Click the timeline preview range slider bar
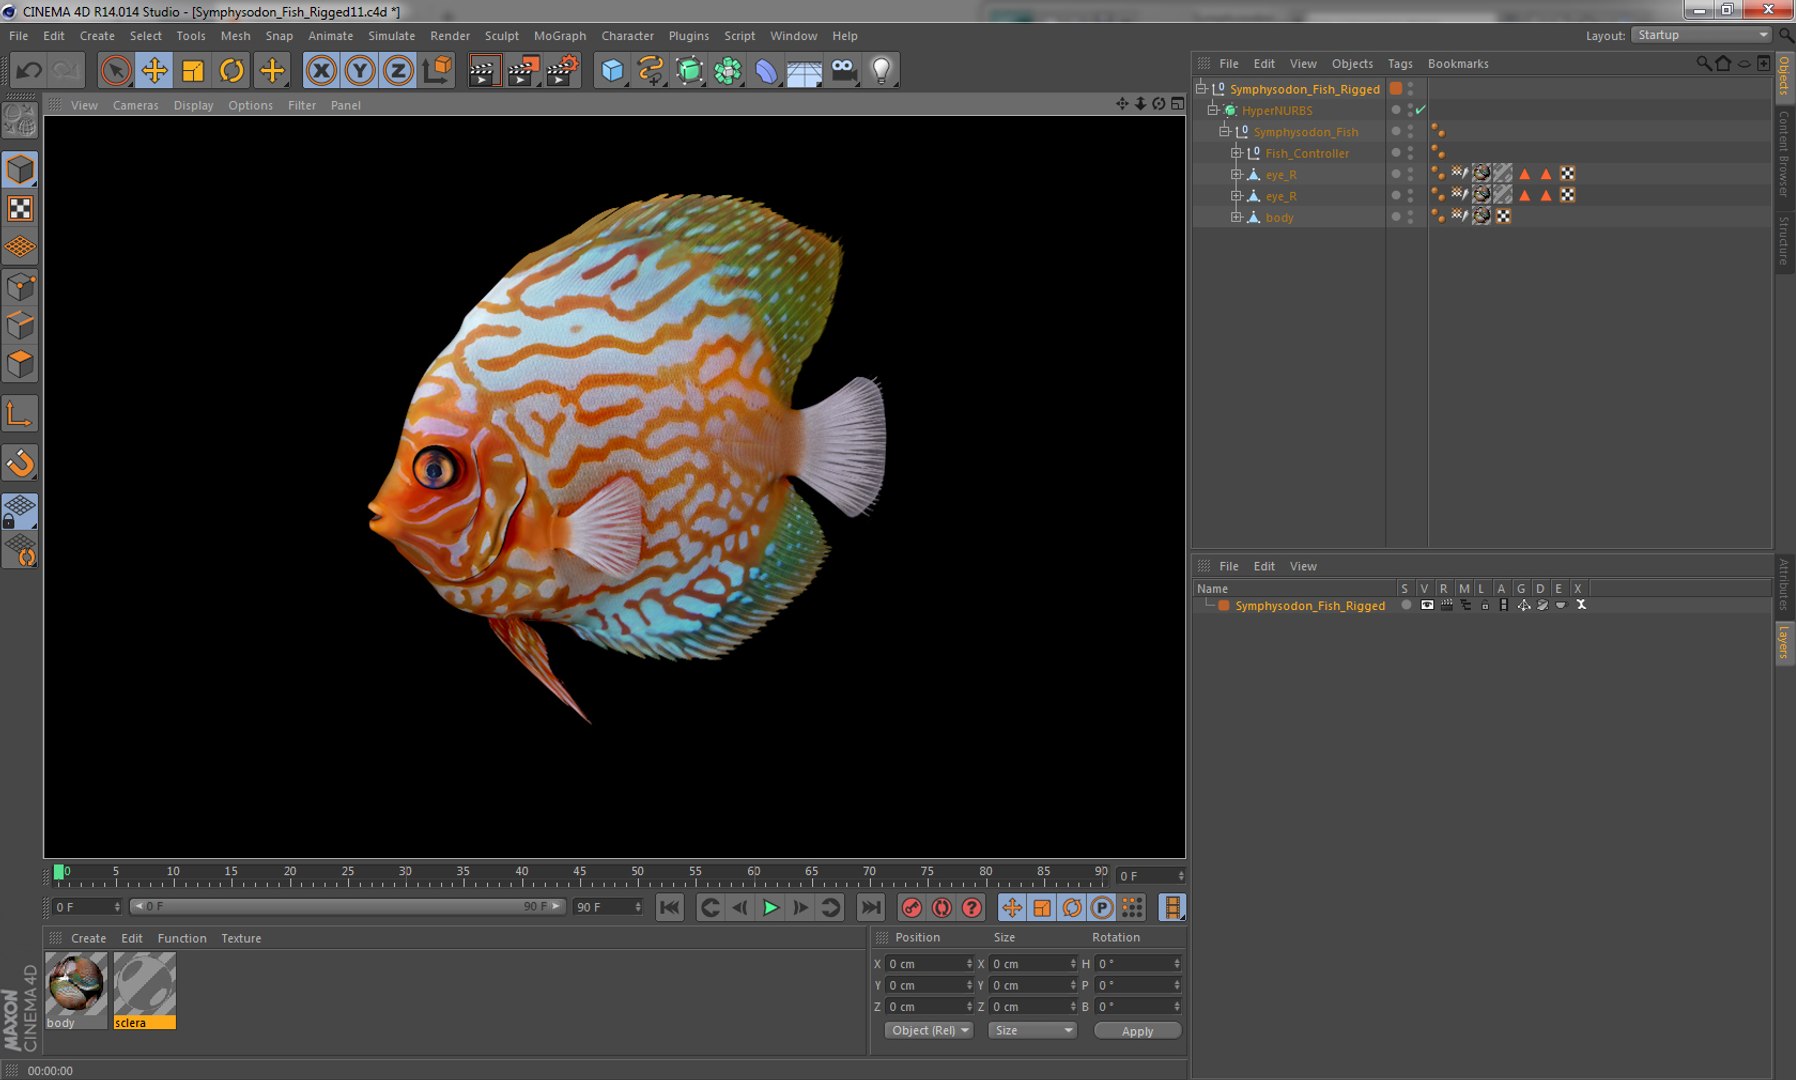 coord(349,906)
